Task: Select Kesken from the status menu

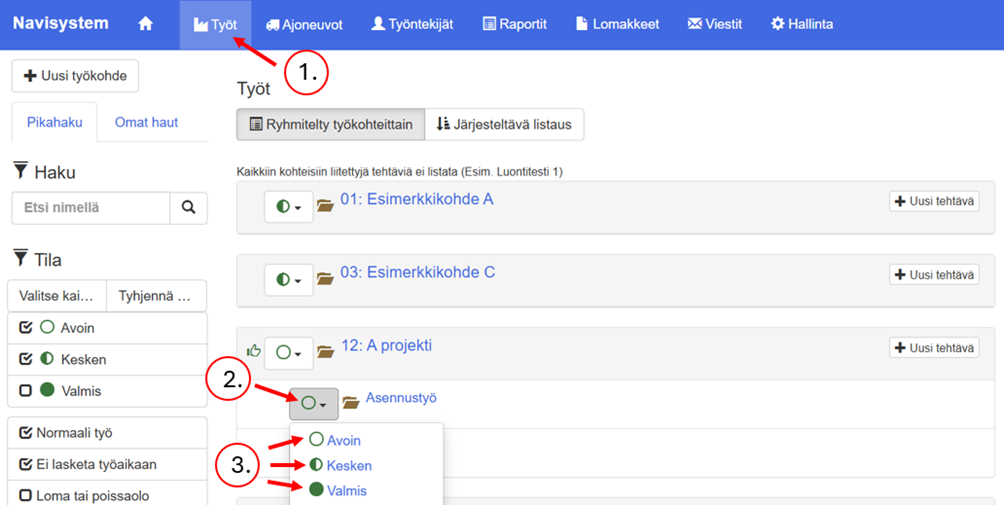Action: [348, 466]
